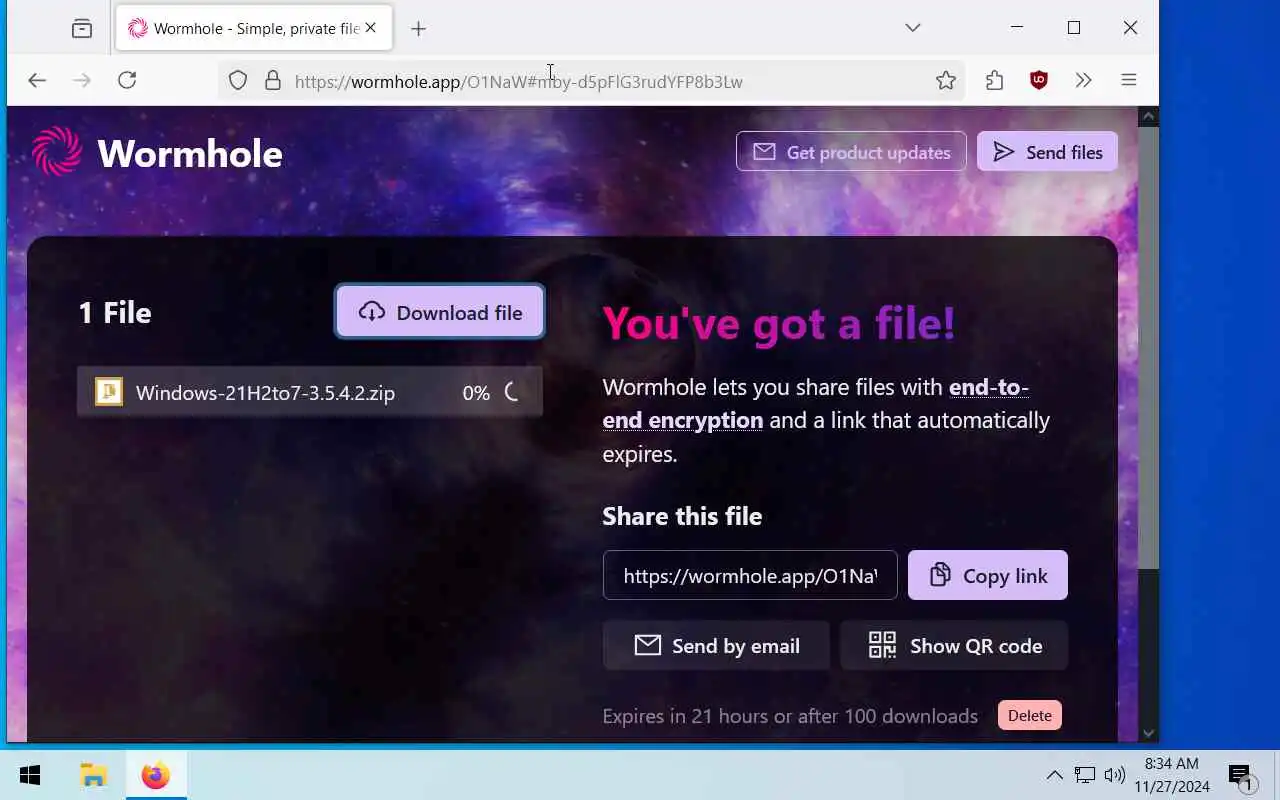Focus the wormhole.app address bar
This screenshot has height=800, width=1280.
tap(590, 81)
